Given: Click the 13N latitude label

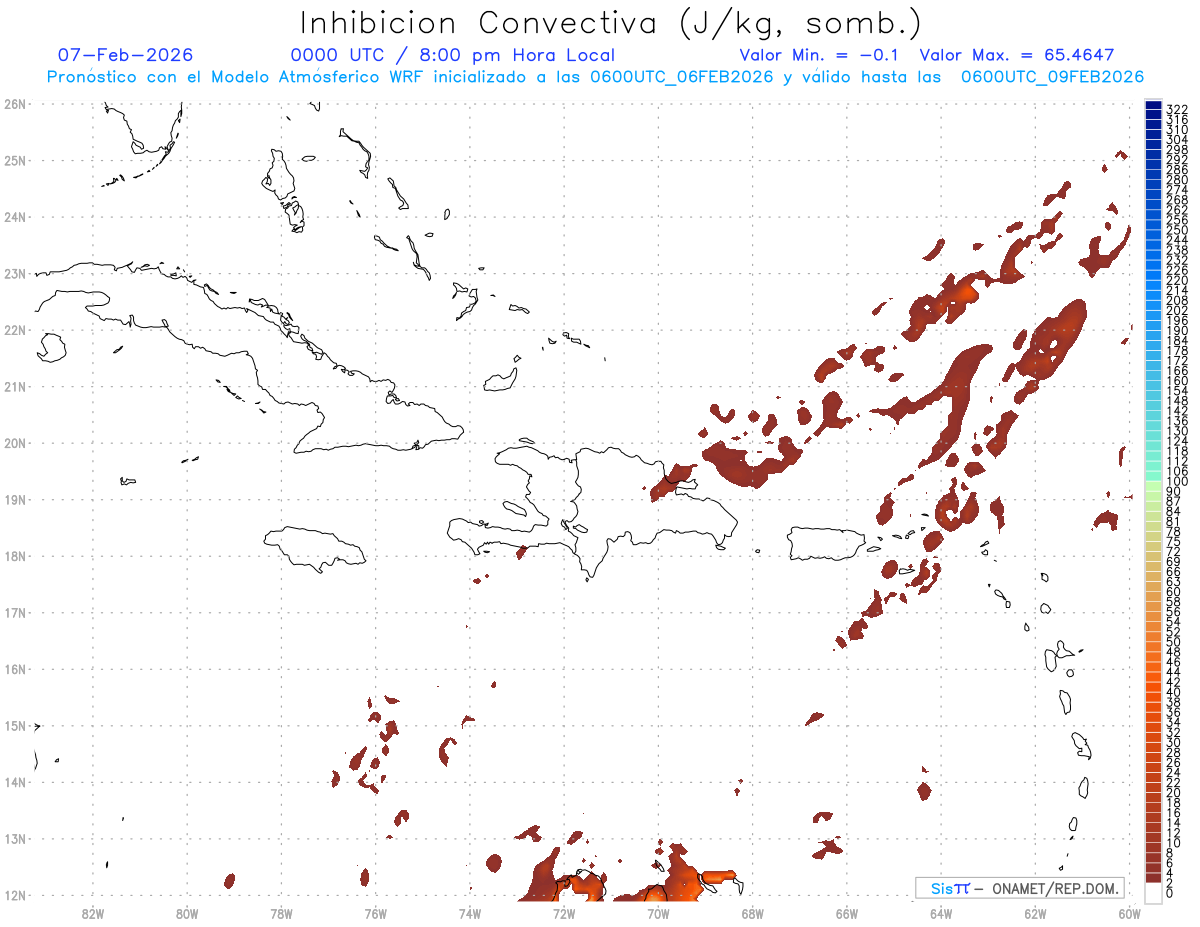Looking at the screenshot, I should pos(15,838).
